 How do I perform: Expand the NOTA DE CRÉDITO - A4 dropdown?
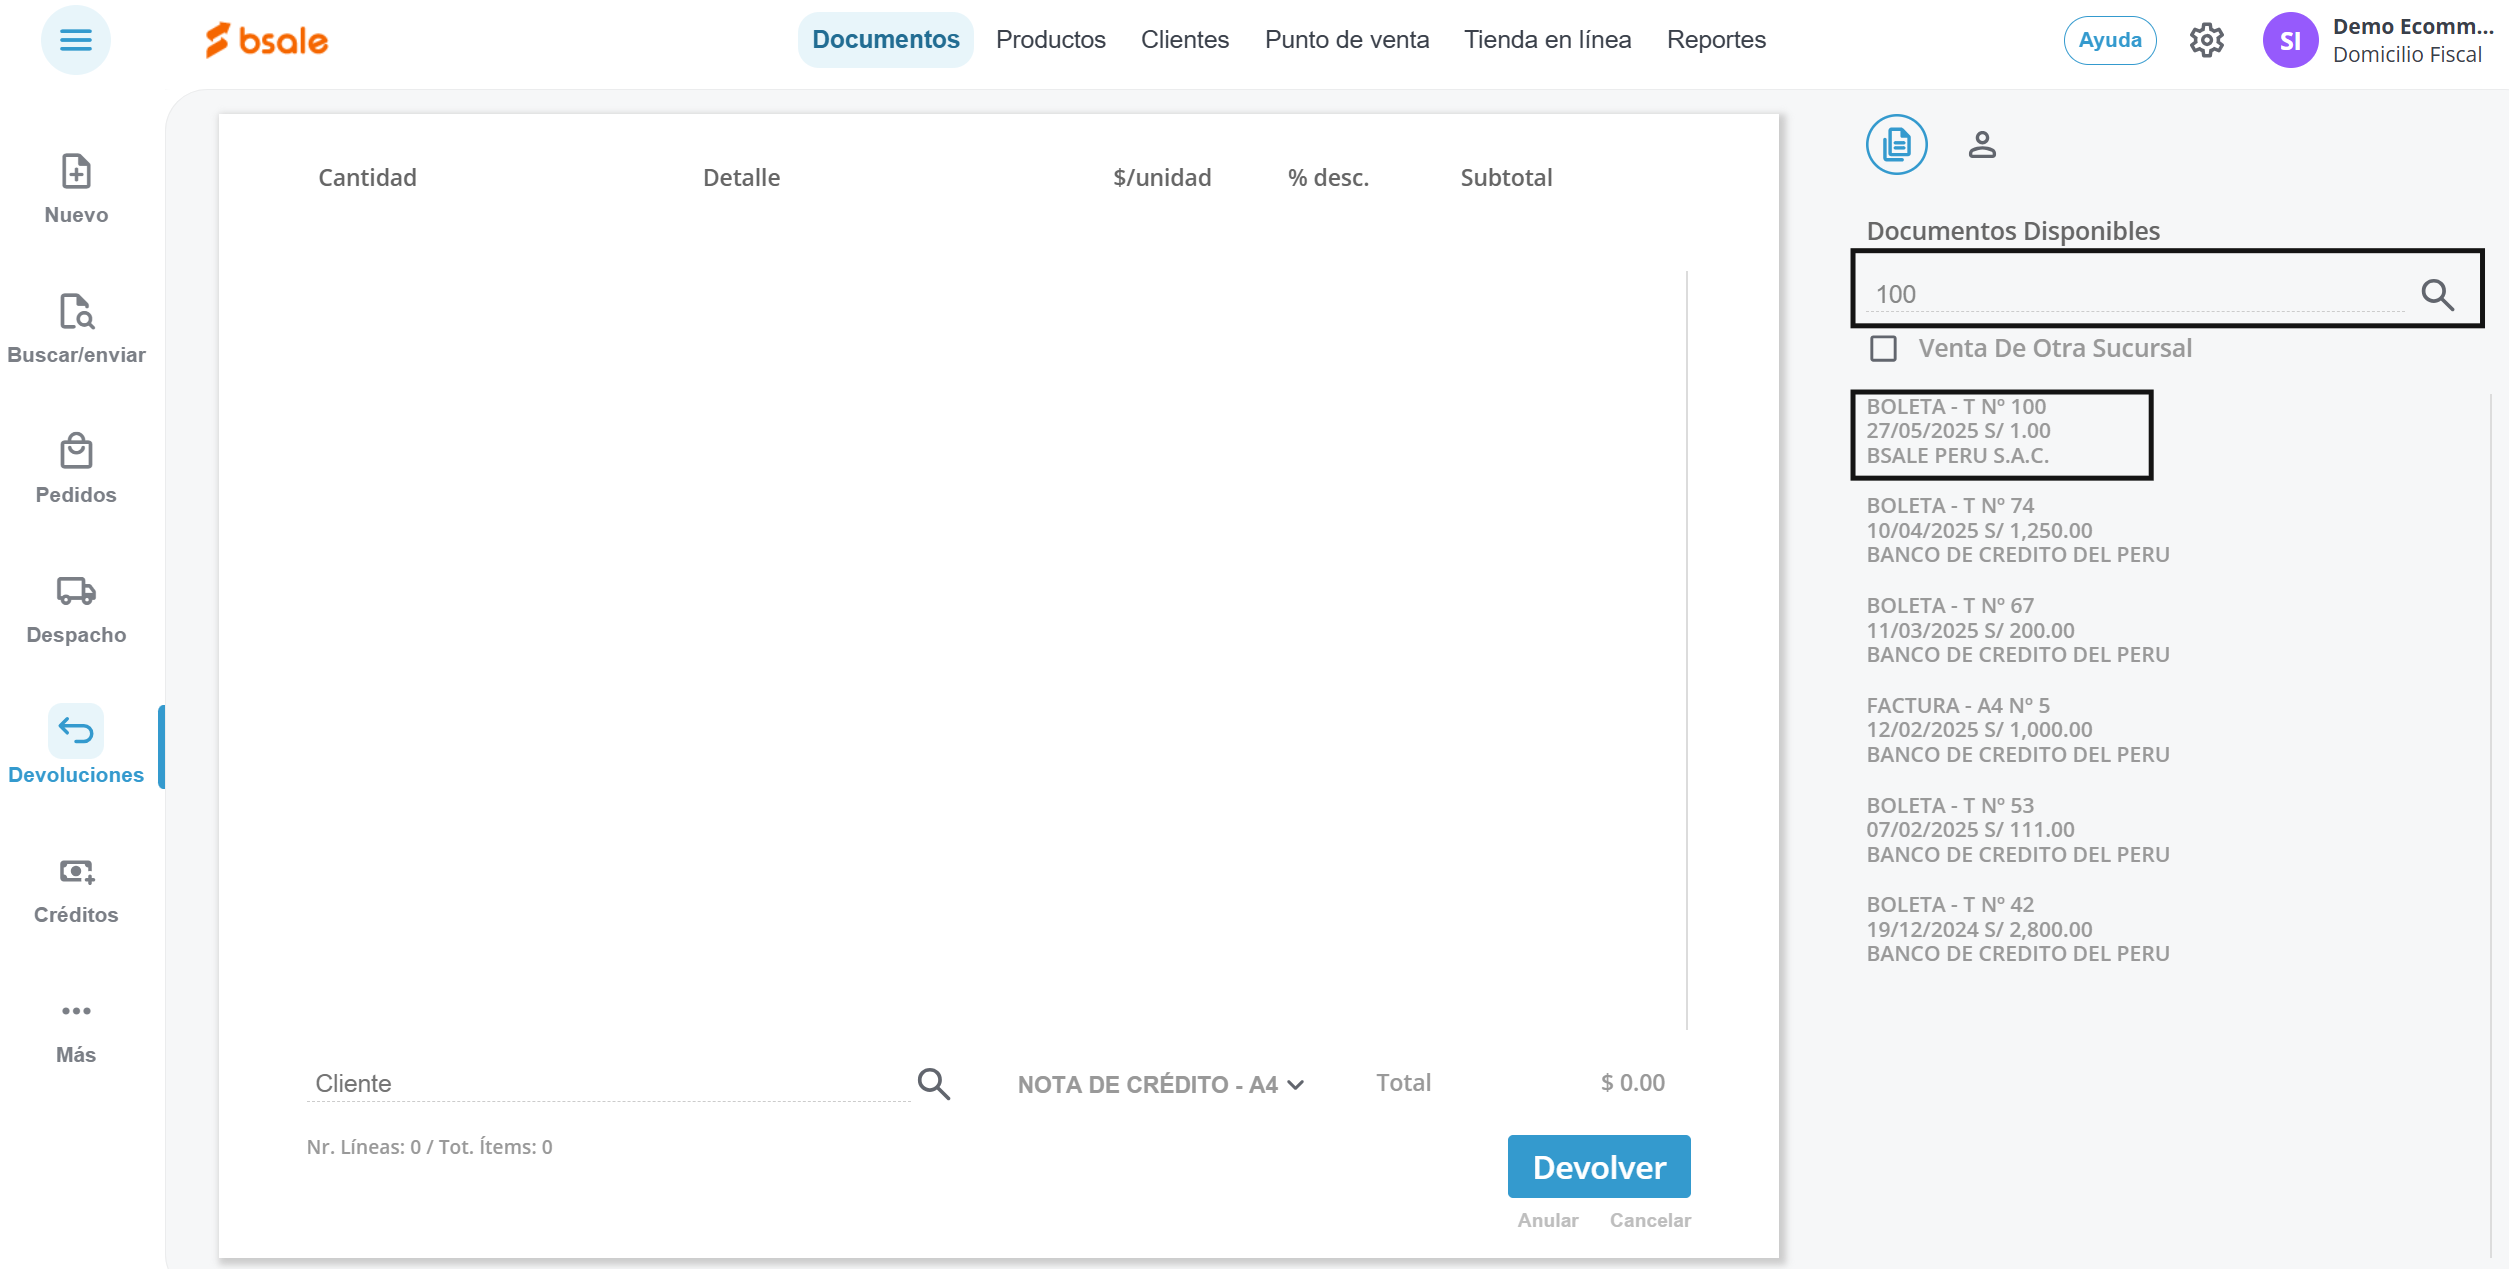(1160, 1085)
